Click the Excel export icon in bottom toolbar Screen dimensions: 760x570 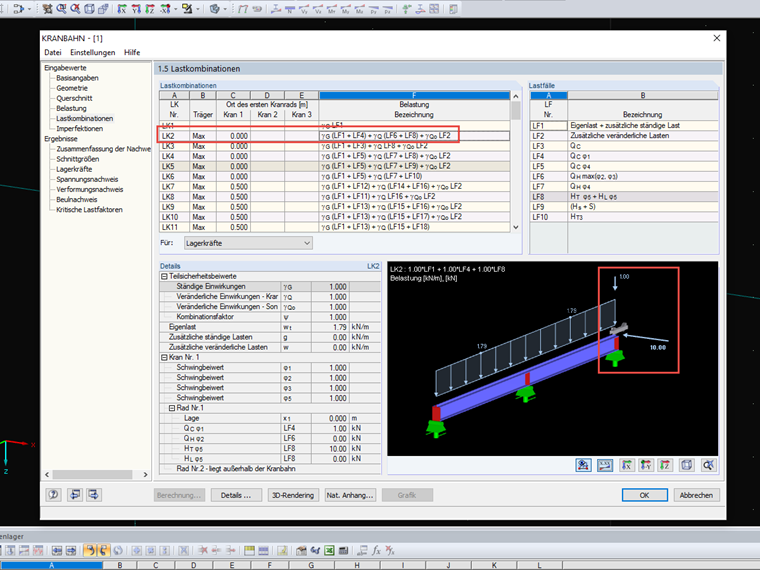coord(330,550)
